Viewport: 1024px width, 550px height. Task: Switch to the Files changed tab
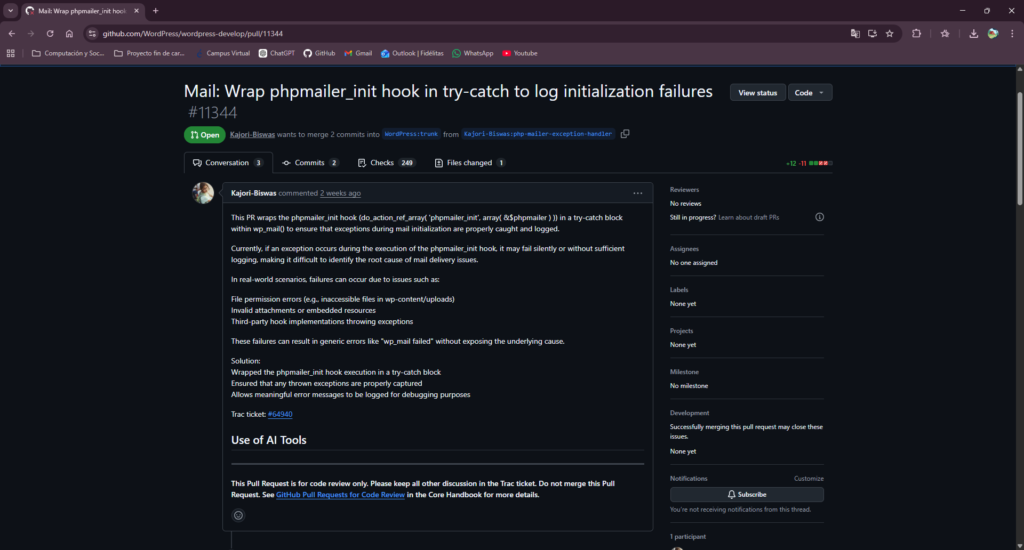tap(470, 163)
